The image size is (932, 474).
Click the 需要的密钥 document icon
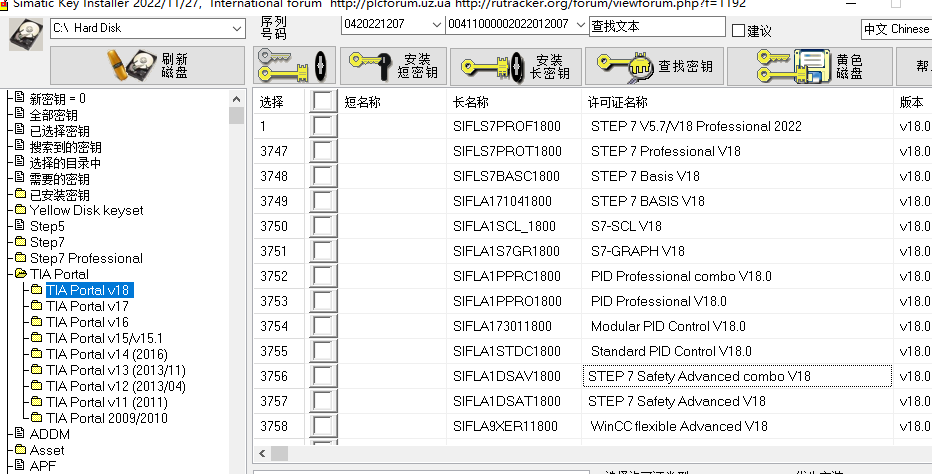click(20, 178)
